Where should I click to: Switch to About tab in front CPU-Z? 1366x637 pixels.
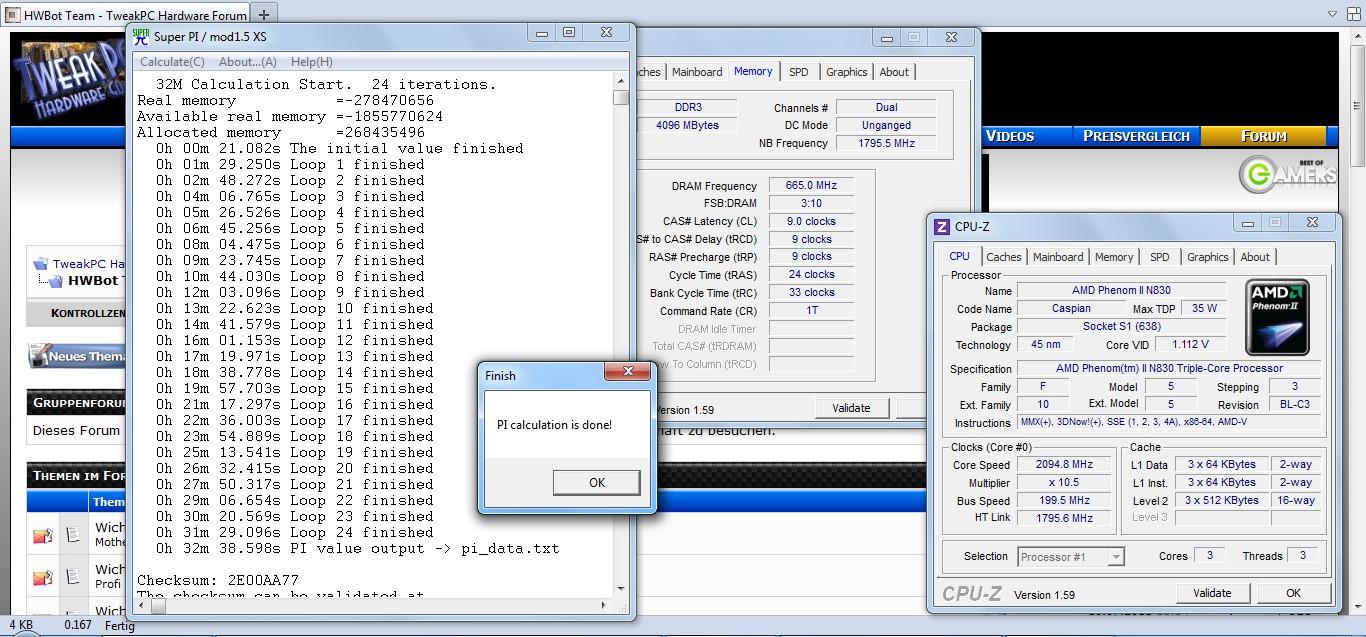[1255, 257]
